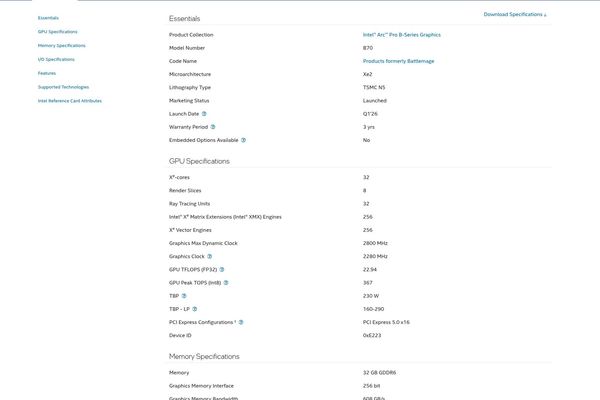600x400 pixels.
Task: Click the Ray Tracing Units label
Action: [x=189, y=204]
